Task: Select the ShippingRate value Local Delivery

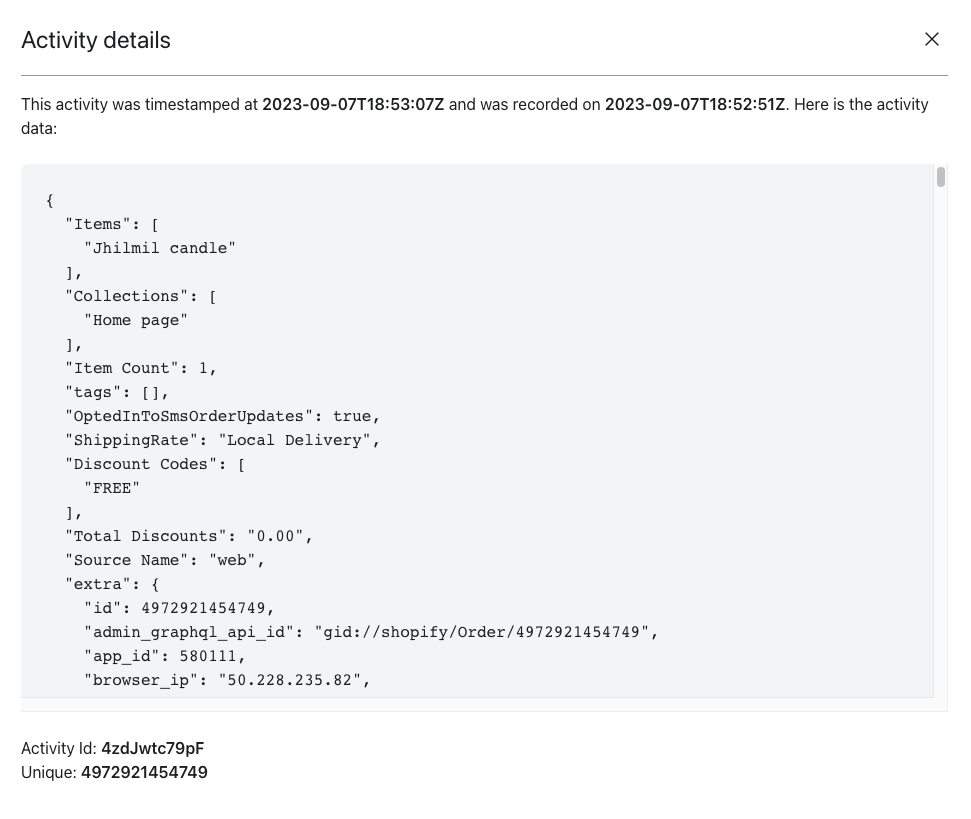Action: coord(301,440)
